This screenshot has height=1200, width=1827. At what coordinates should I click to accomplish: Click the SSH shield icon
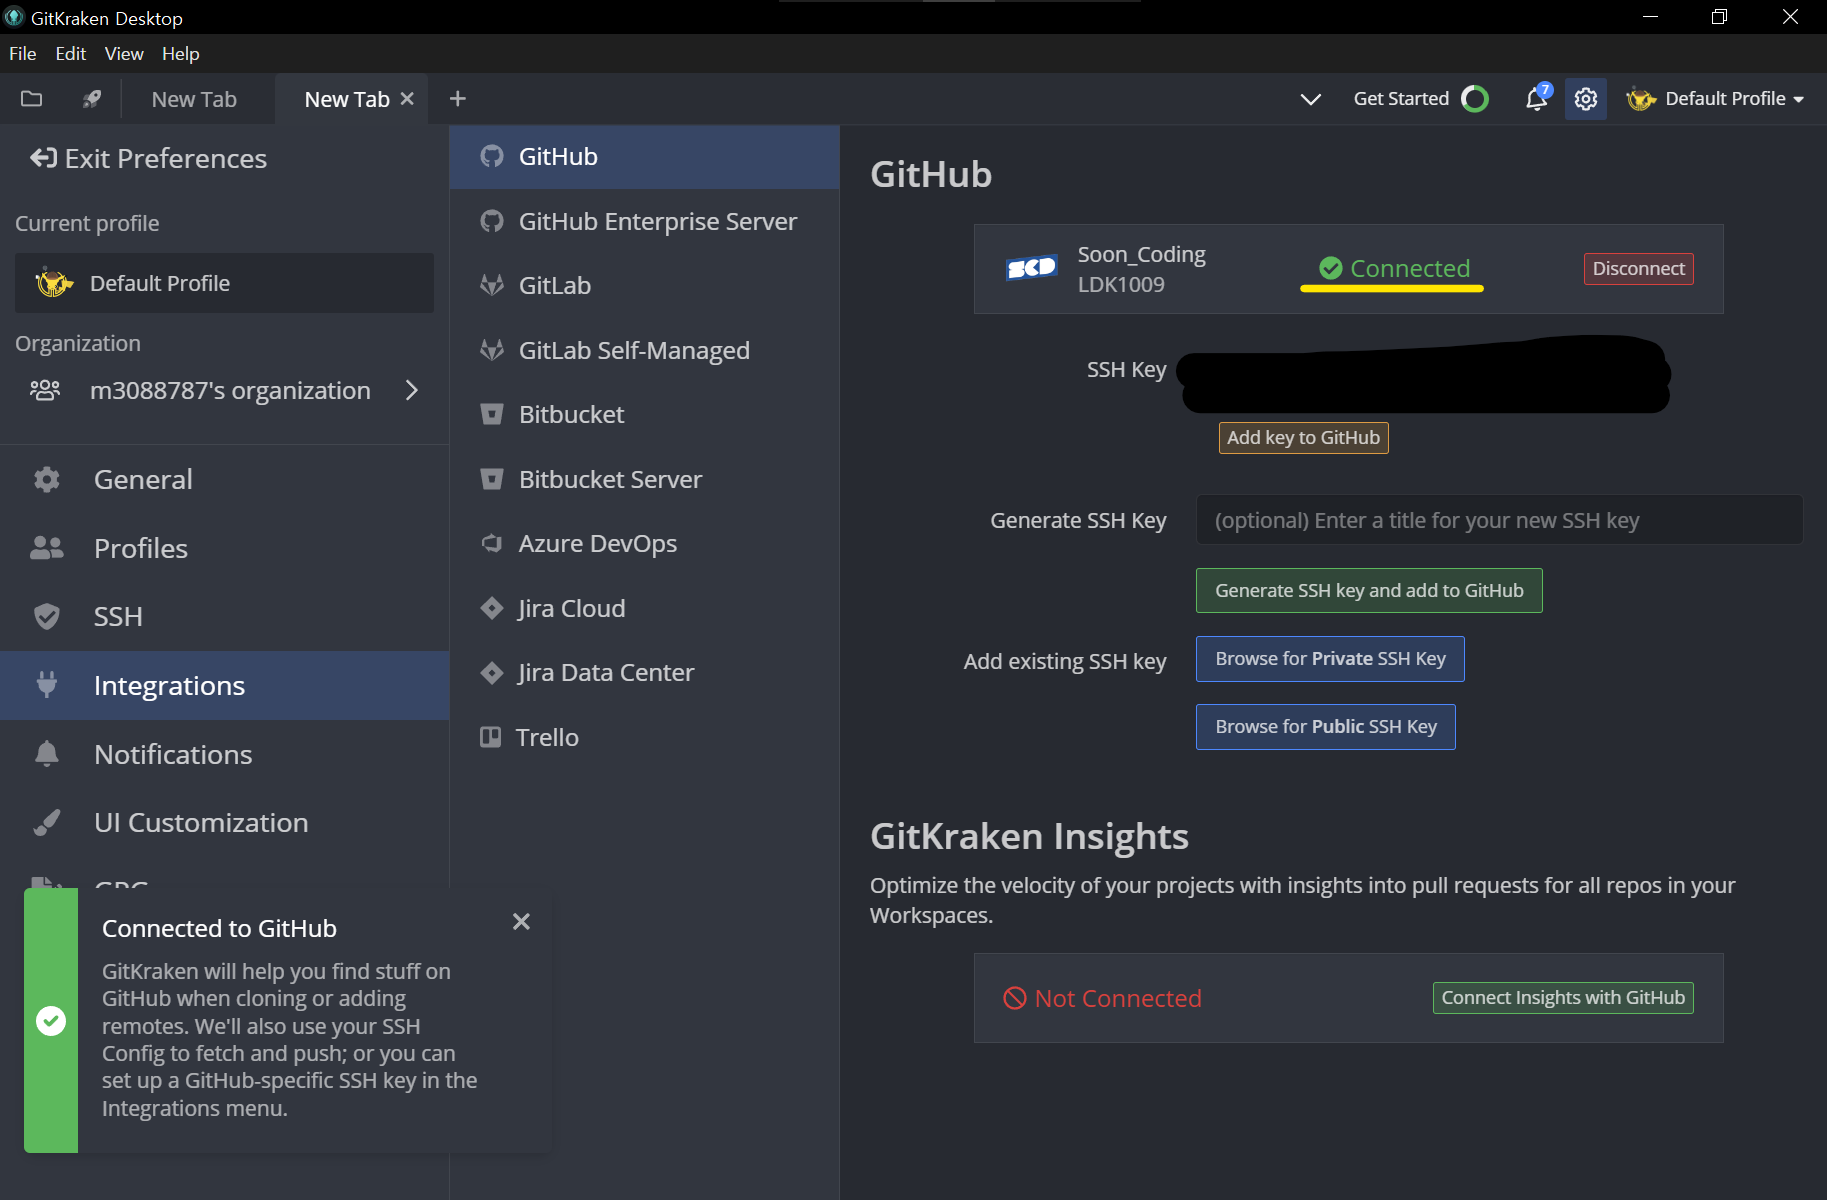coord(47,616)
